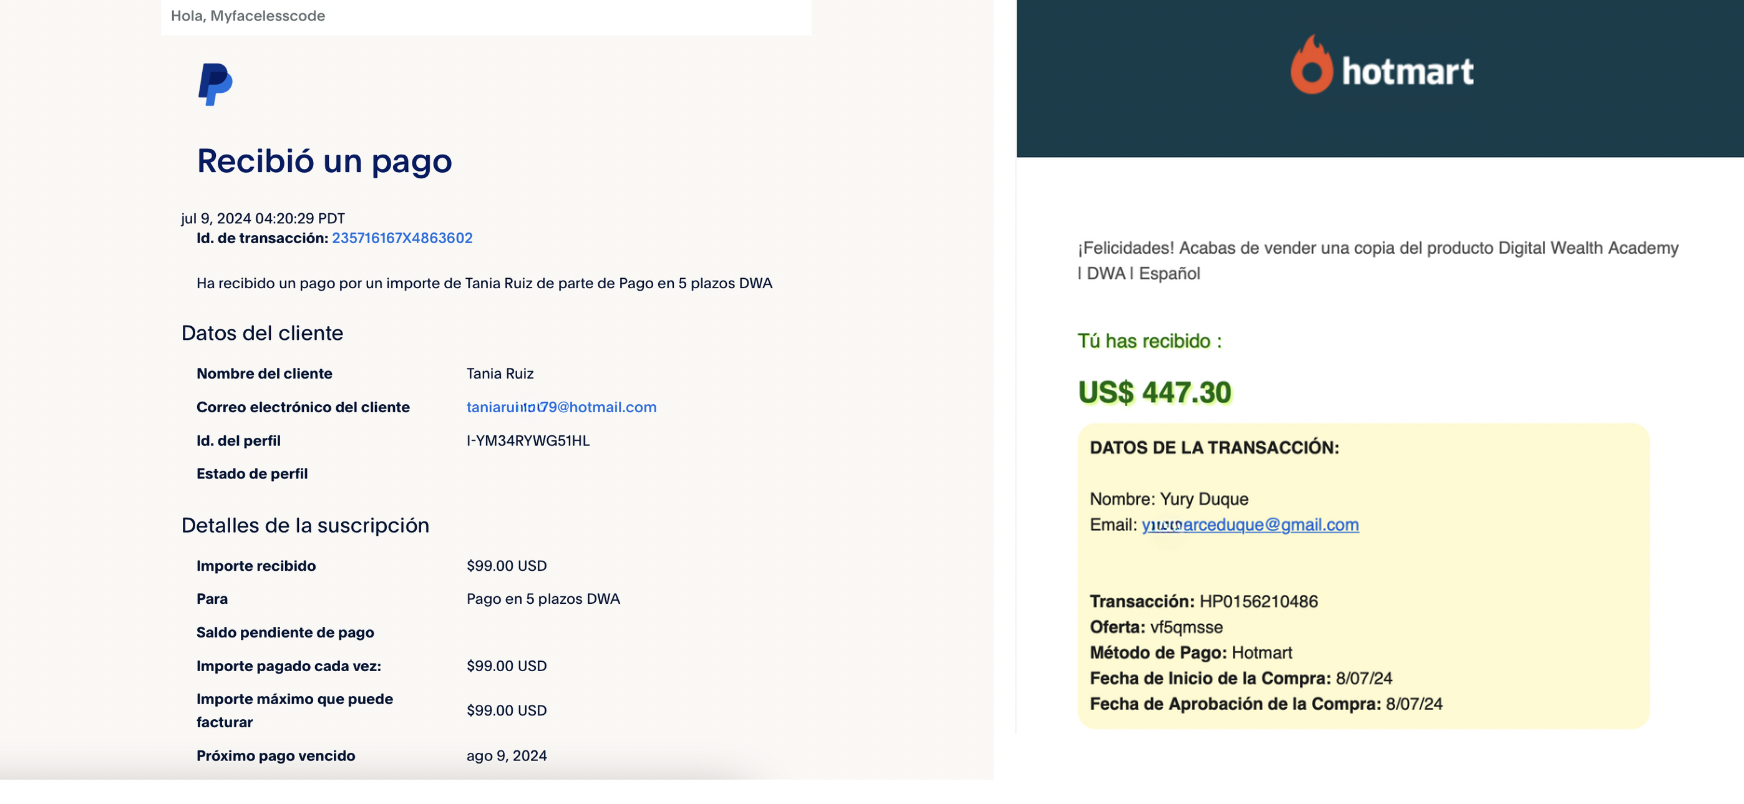Click the "Recibió un pago" heading
Screen dimensions: 1744x804
pos(324,161)
